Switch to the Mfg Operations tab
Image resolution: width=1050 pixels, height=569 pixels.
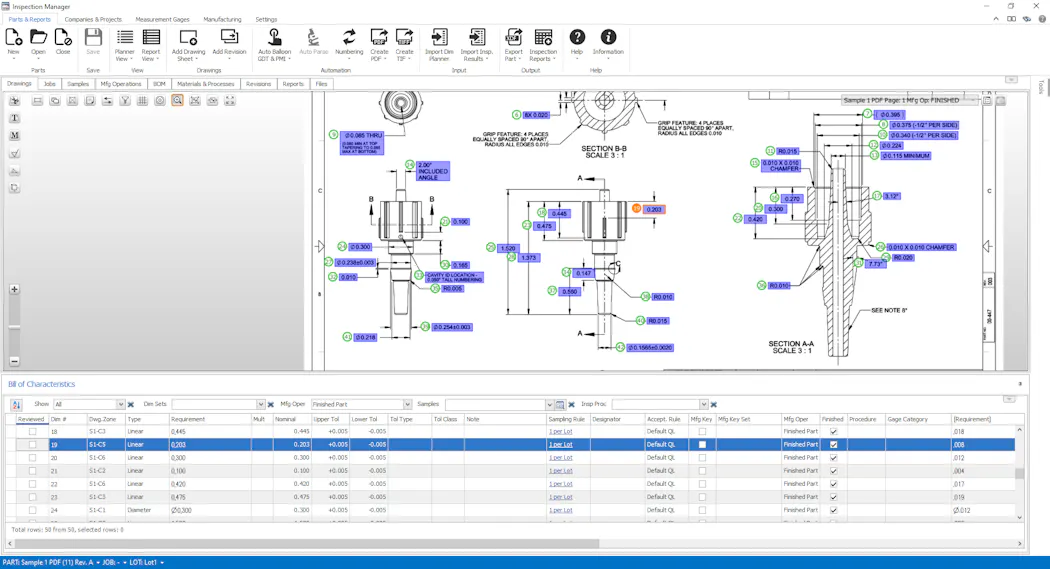121,84
